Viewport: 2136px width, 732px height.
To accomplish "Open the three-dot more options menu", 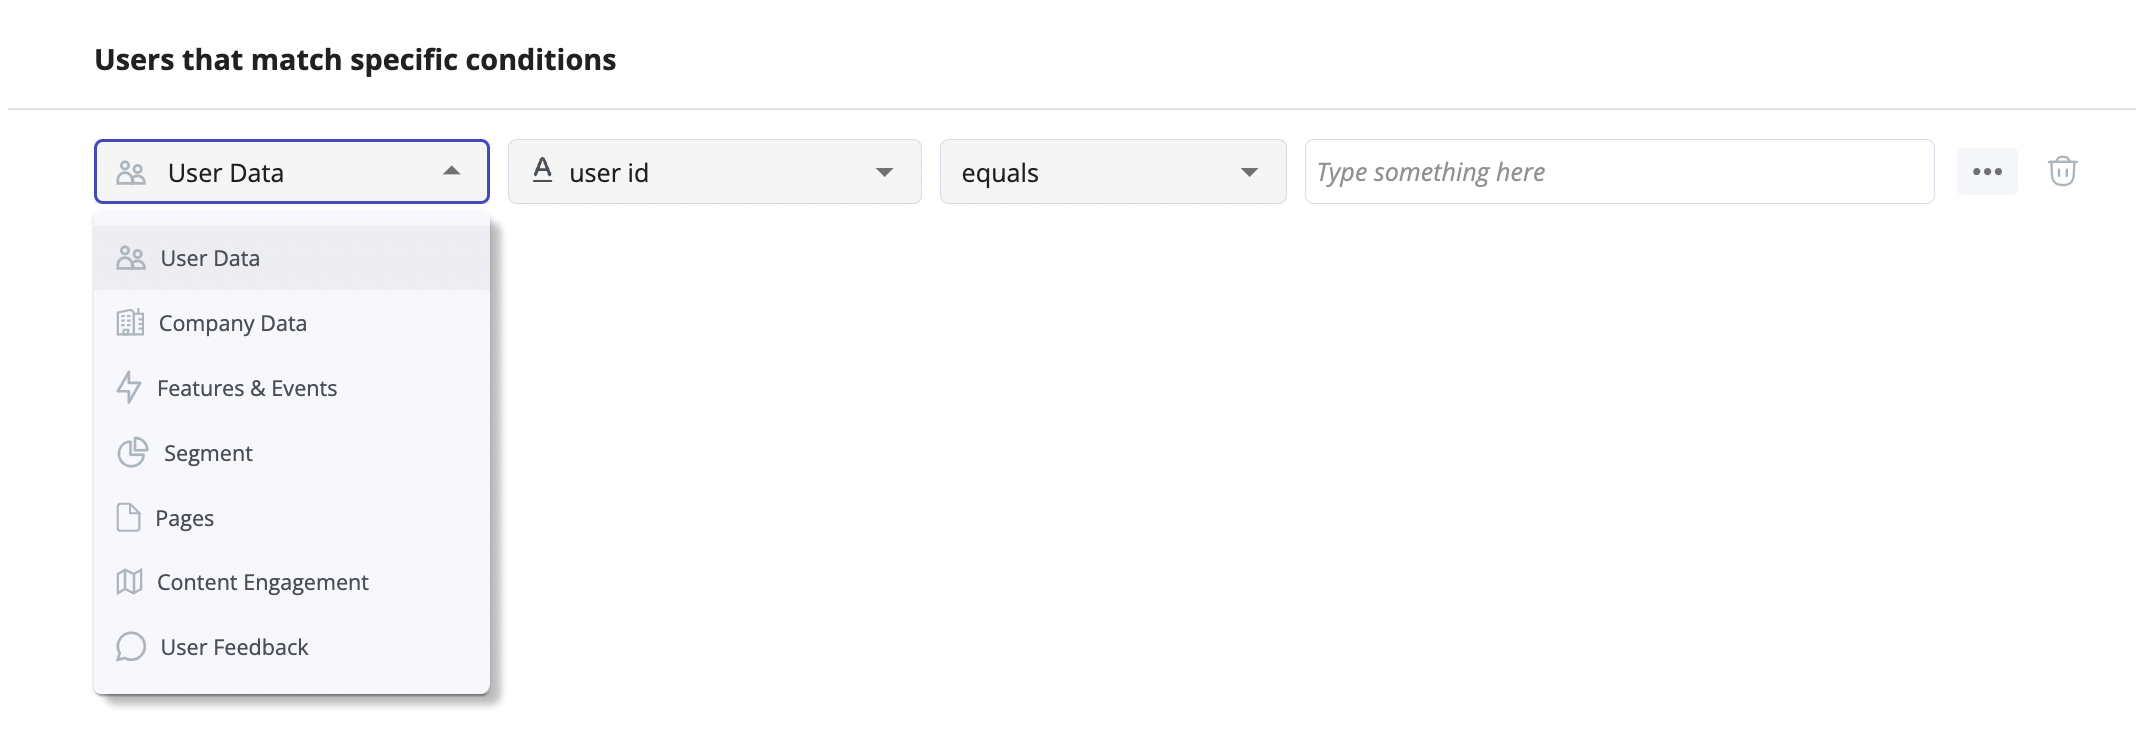I will (x=1987, y=171).
